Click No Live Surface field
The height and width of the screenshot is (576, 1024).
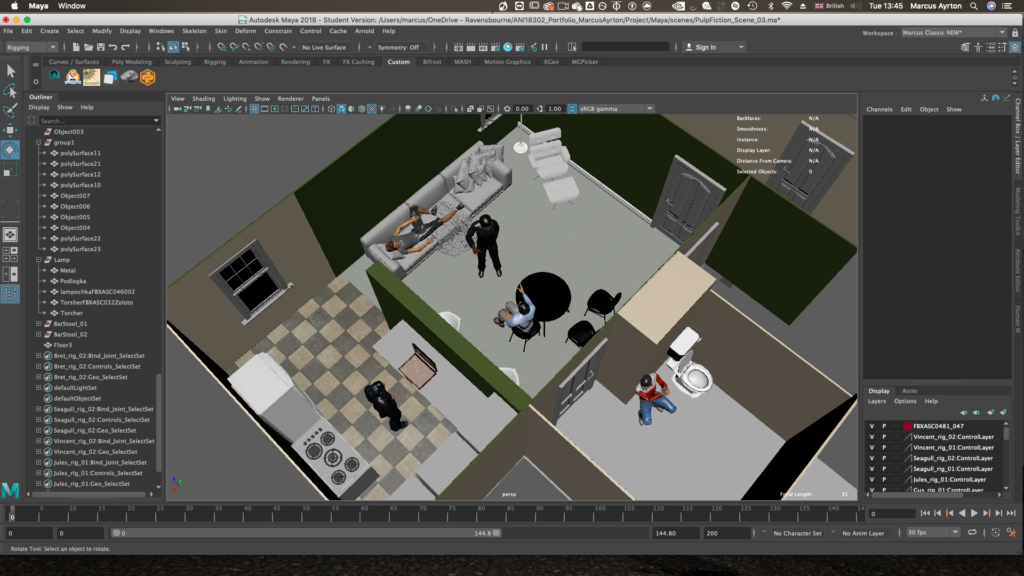[328, 47]
